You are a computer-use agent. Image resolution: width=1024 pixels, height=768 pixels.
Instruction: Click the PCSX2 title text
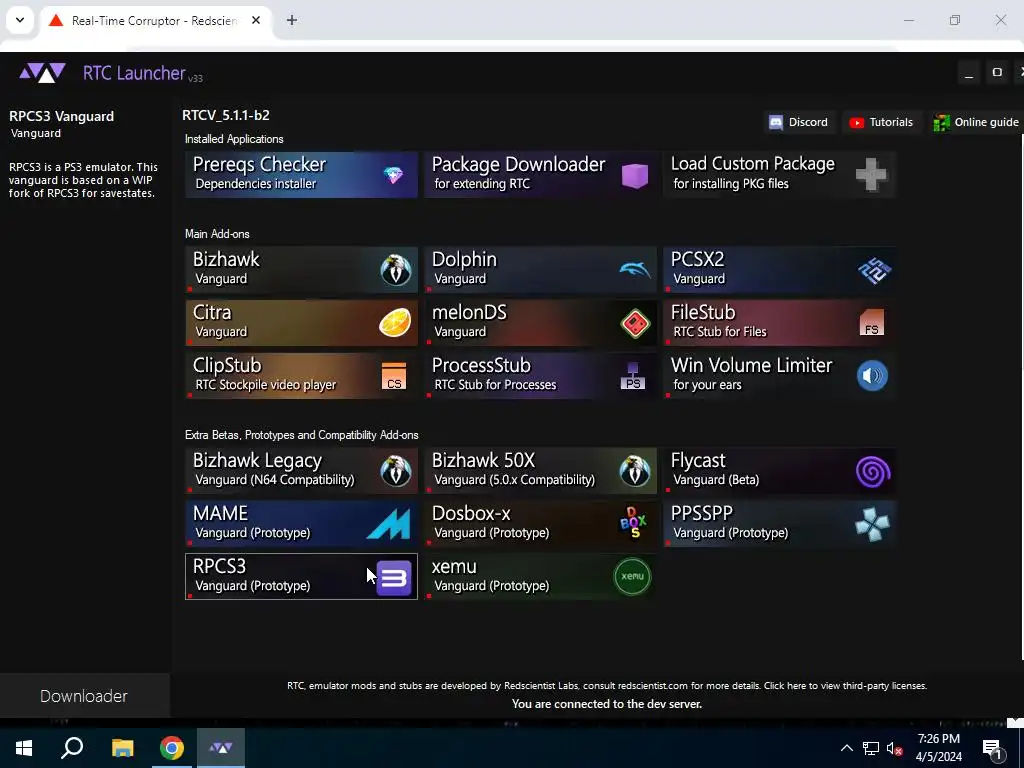[x=697, y=259]
